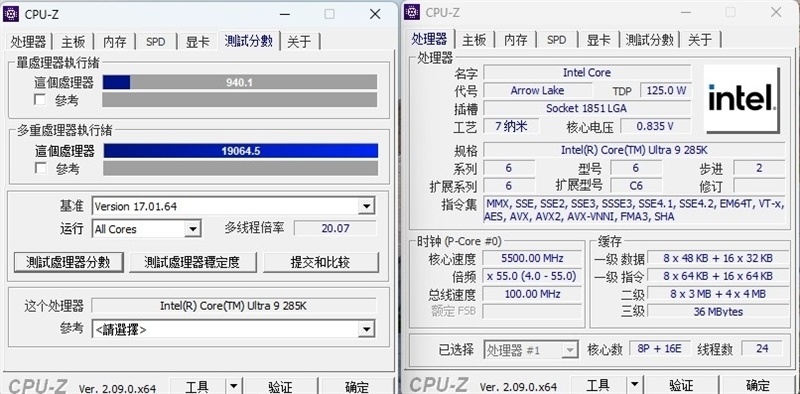Click 二级 cache value 8 x 3 MB + 4 x 4 MB

pyautogui.click(x=717, y=294)
